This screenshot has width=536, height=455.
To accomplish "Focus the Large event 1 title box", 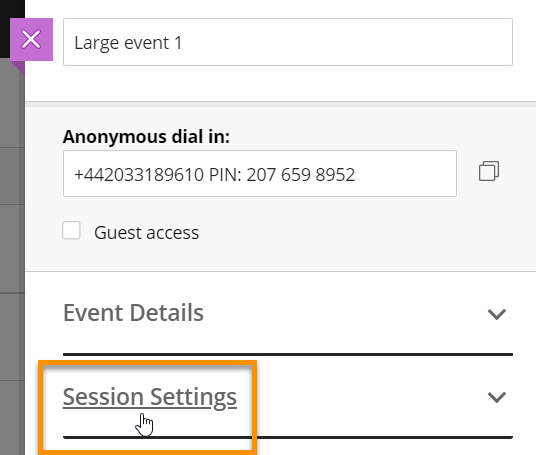I will (x=288, y=42).
